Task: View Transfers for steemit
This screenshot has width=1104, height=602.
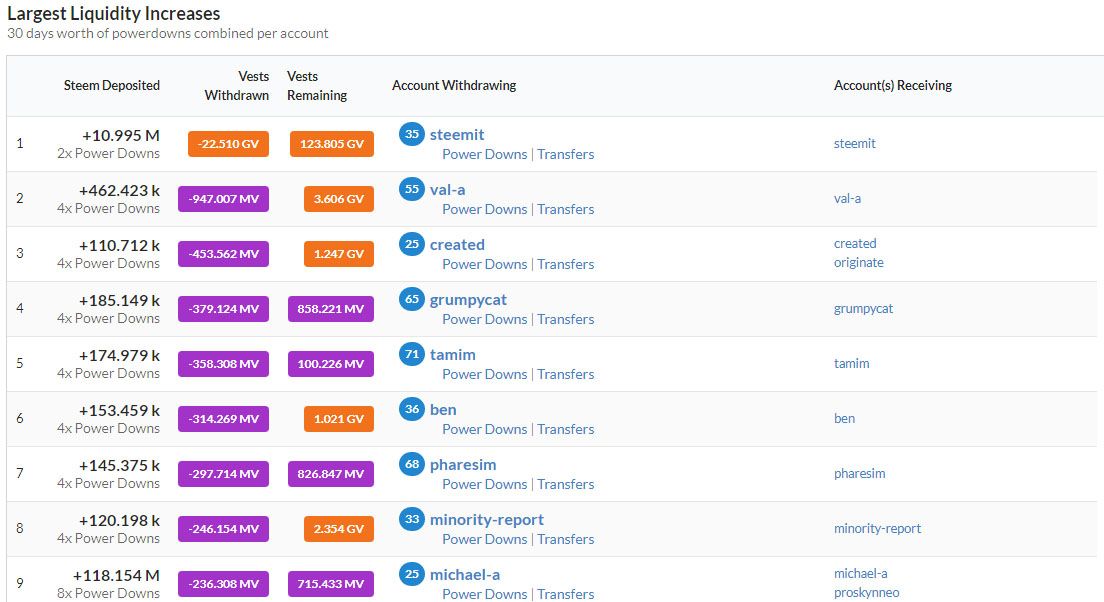Action: (565, 154)
